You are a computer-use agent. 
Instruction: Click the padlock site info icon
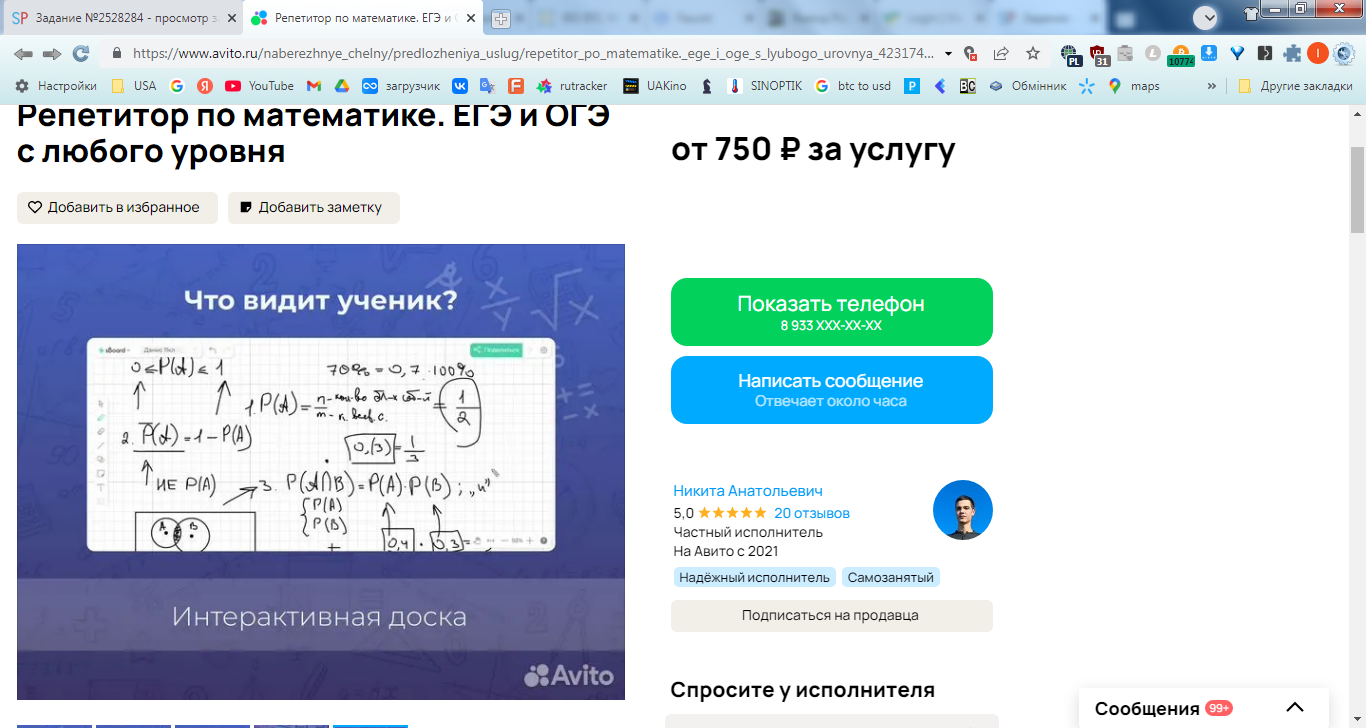(117, 53)
